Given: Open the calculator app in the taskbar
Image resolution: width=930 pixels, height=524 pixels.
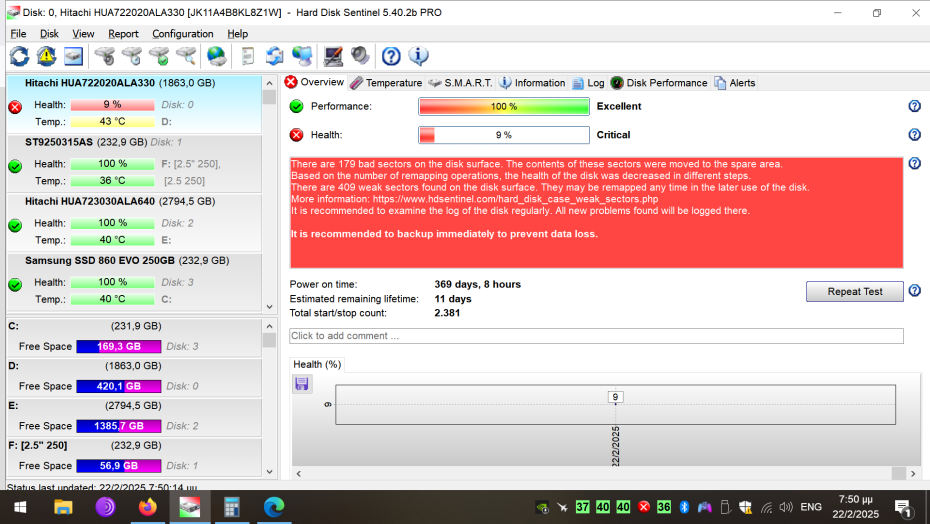Looking at the screenshot, I should pos(231,507).
